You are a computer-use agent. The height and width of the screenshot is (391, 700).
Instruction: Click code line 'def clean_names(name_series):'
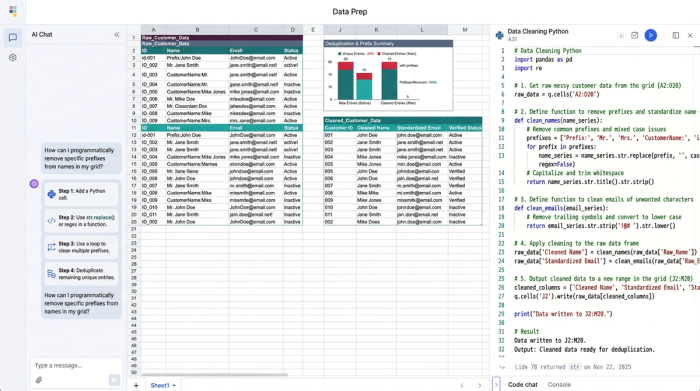558,121
